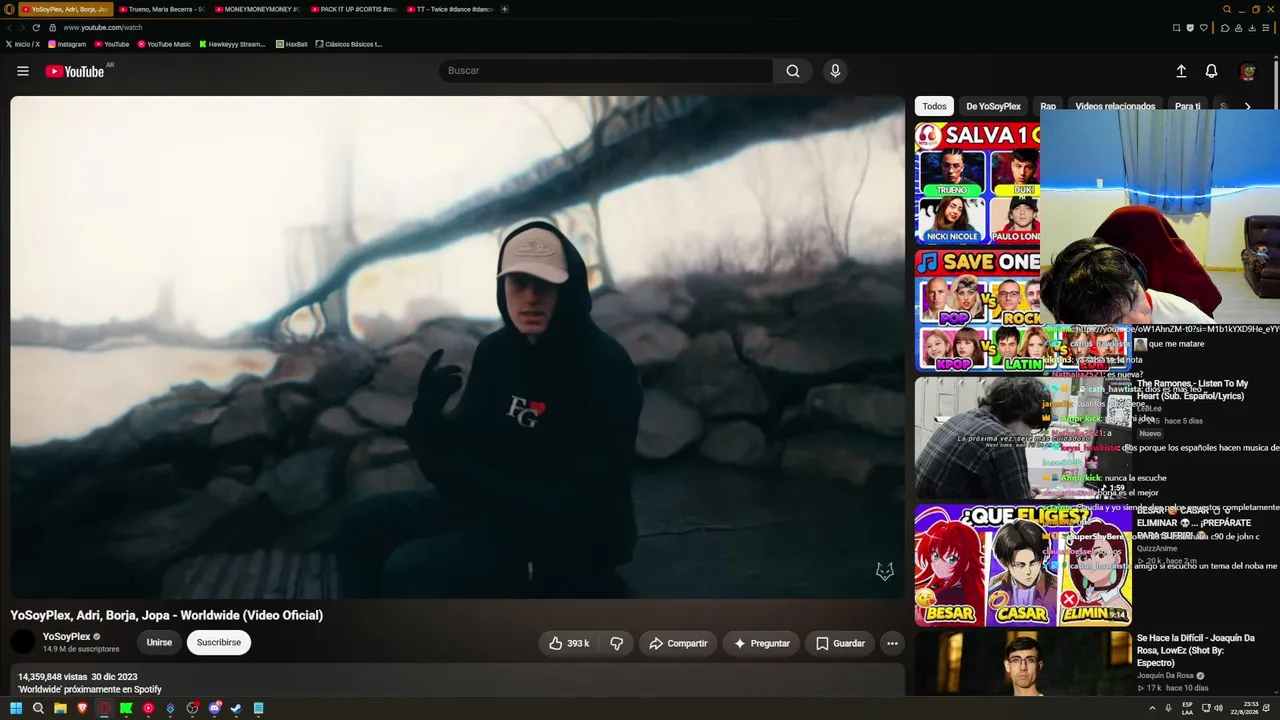
Task: Click the Unirse button
Action: 159,643
